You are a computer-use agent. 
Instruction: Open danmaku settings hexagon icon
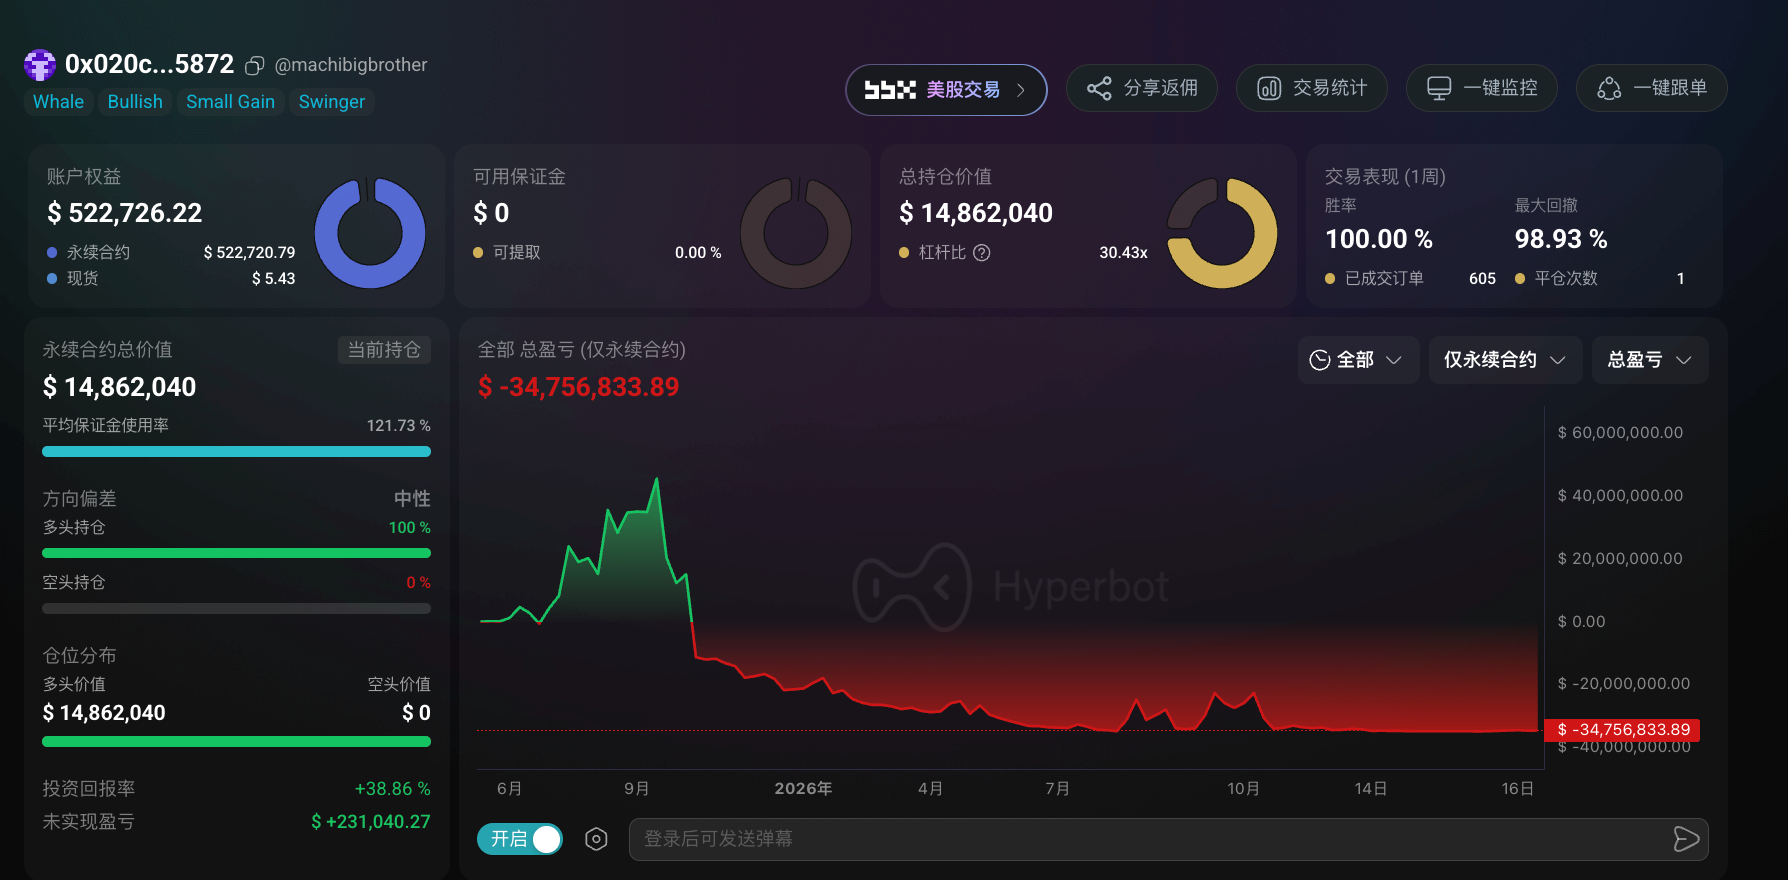(x=596, y=839)
